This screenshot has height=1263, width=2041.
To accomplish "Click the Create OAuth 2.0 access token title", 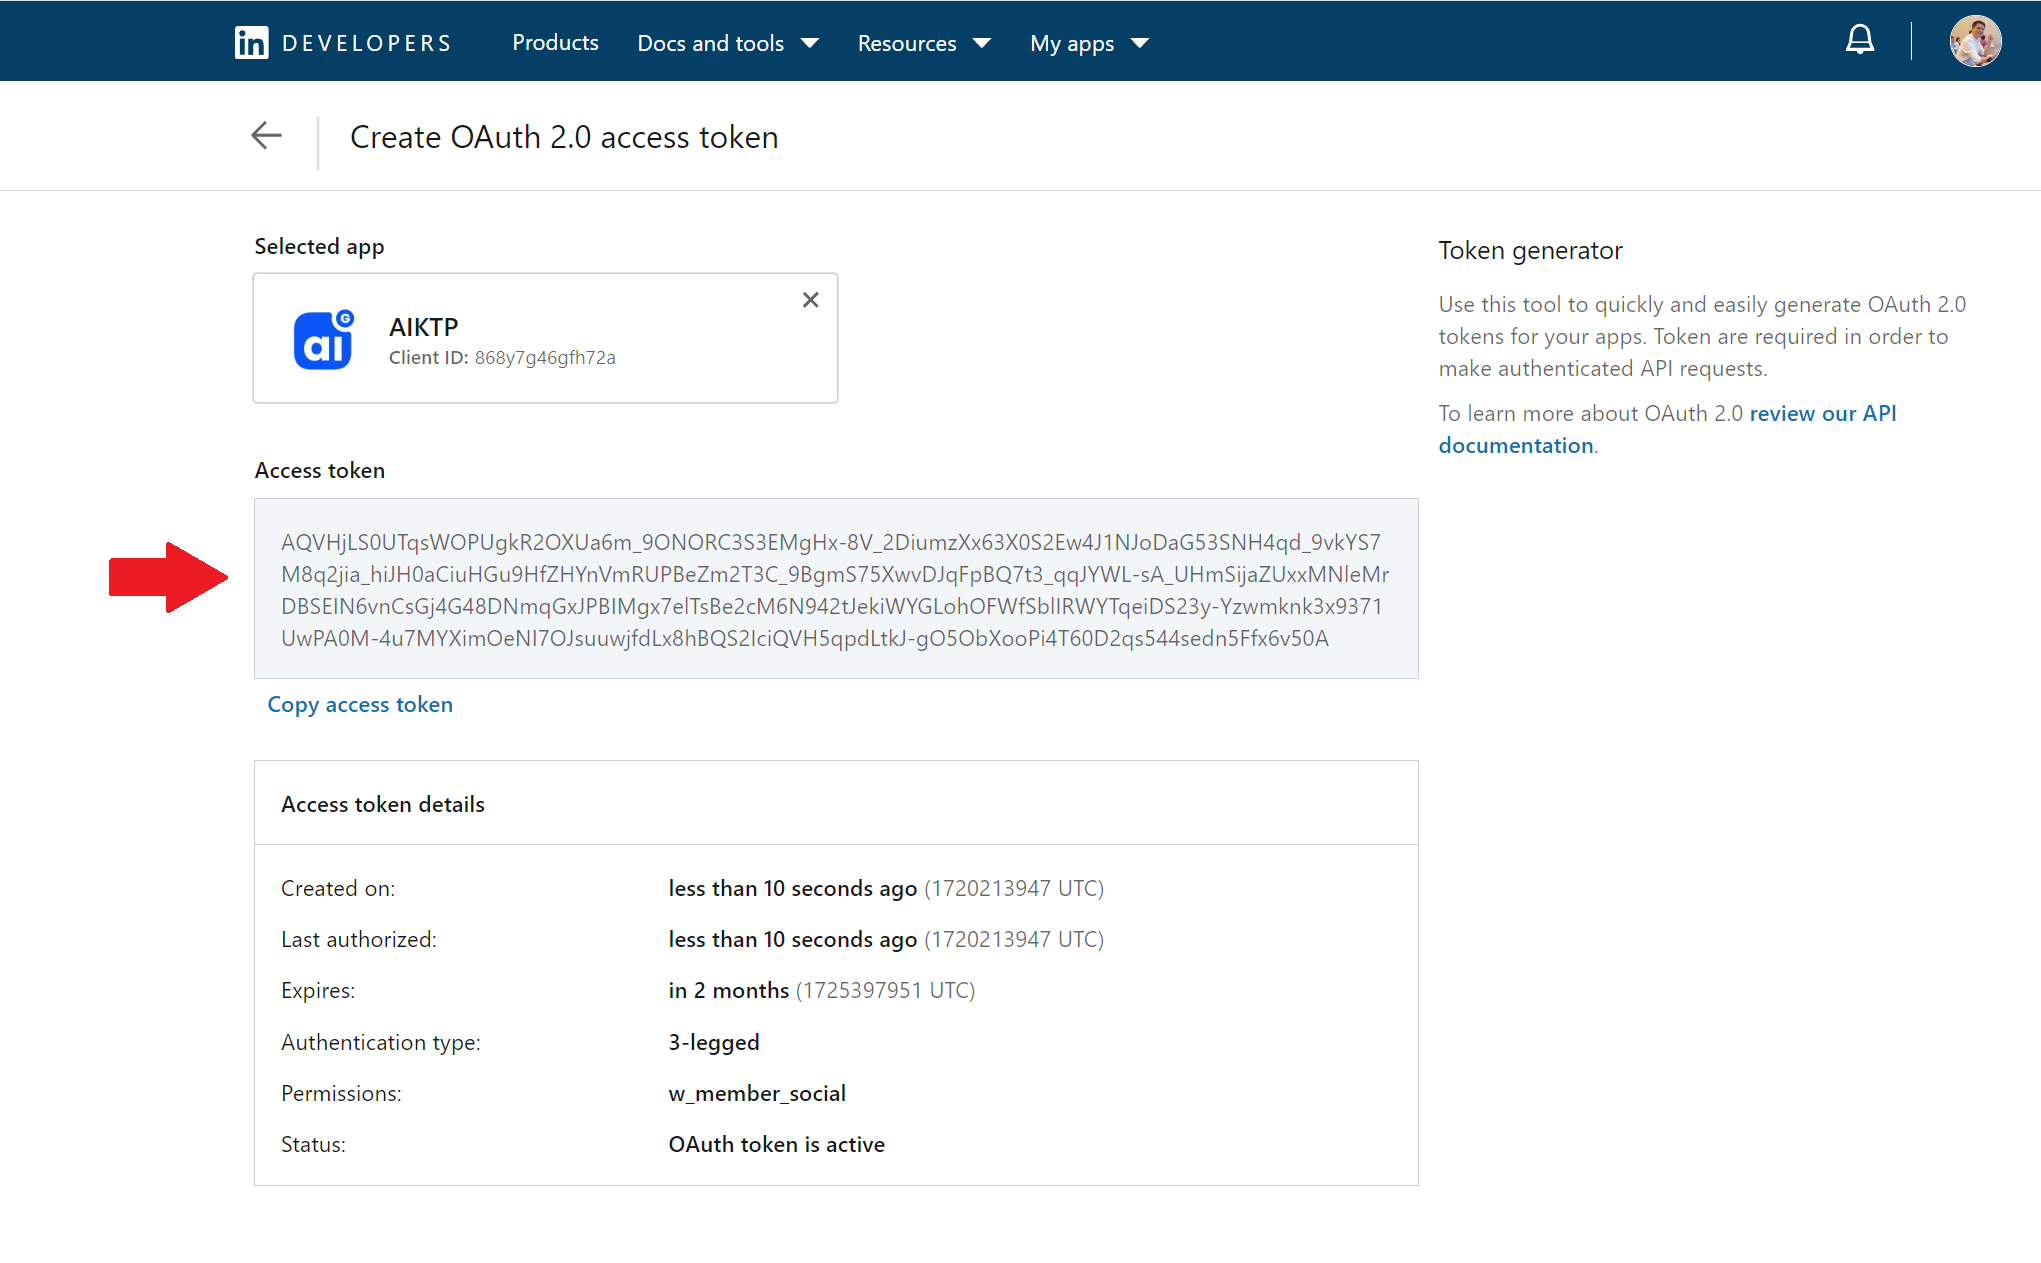I will point(564,137).
